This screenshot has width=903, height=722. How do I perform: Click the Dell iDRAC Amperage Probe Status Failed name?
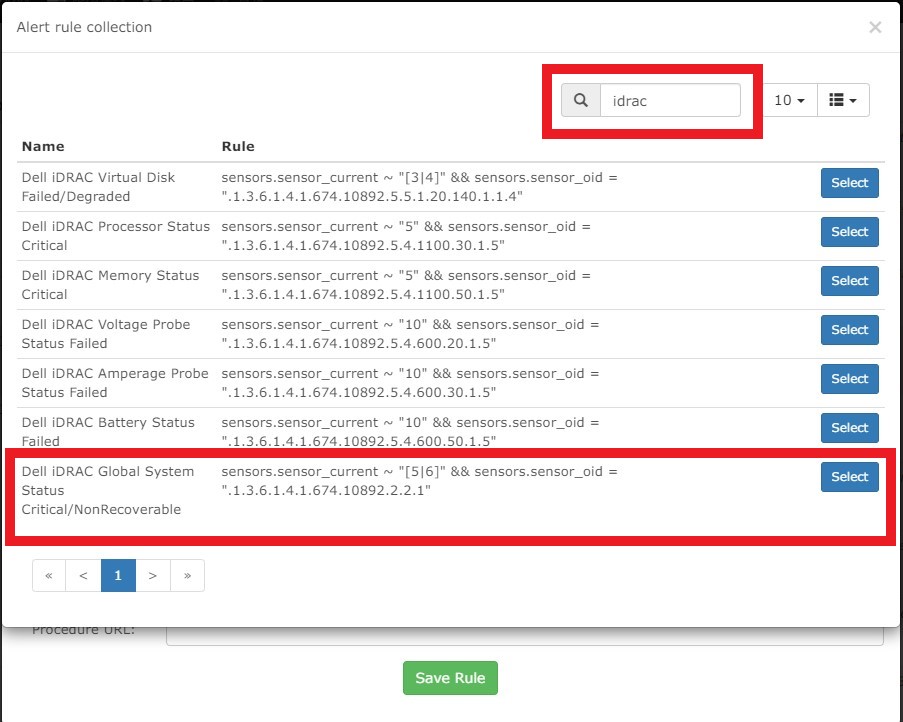coord(115,382)
